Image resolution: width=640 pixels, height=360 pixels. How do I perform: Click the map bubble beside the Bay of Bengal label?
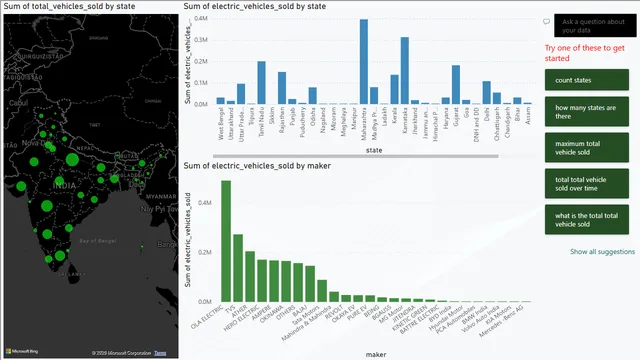[x=69, y=228]
